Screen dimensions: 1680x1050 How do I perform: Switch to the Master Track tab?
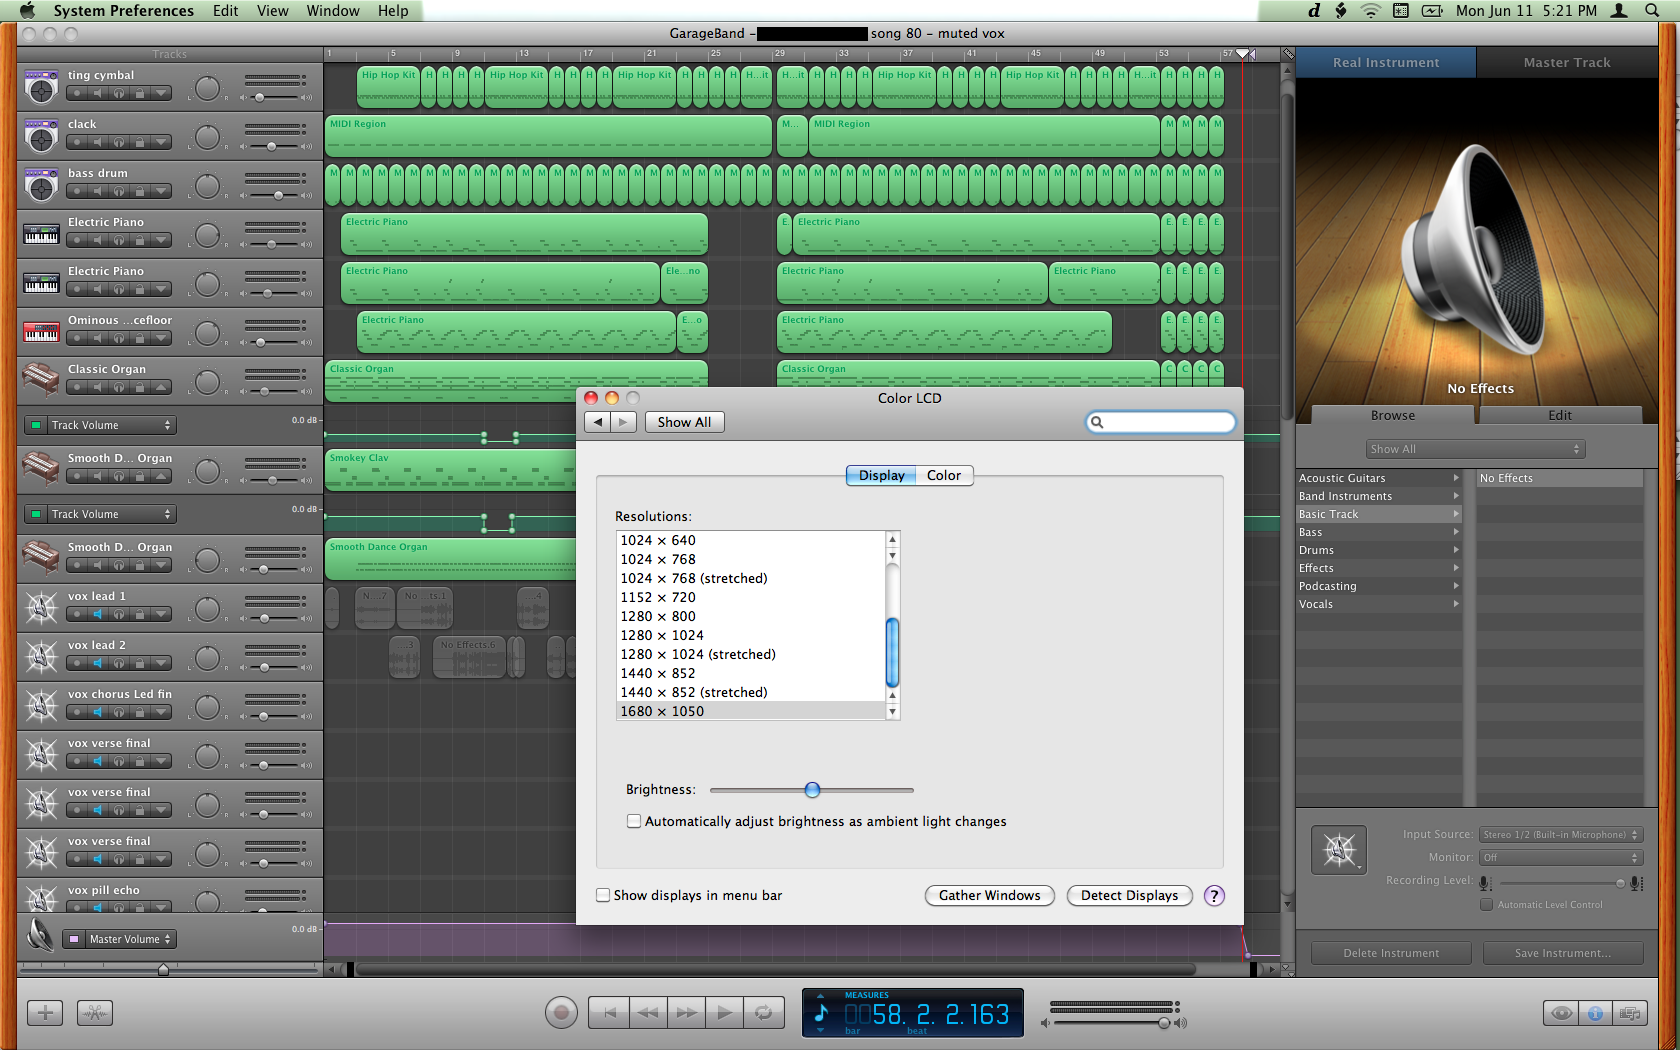[x=1567, y=62]
